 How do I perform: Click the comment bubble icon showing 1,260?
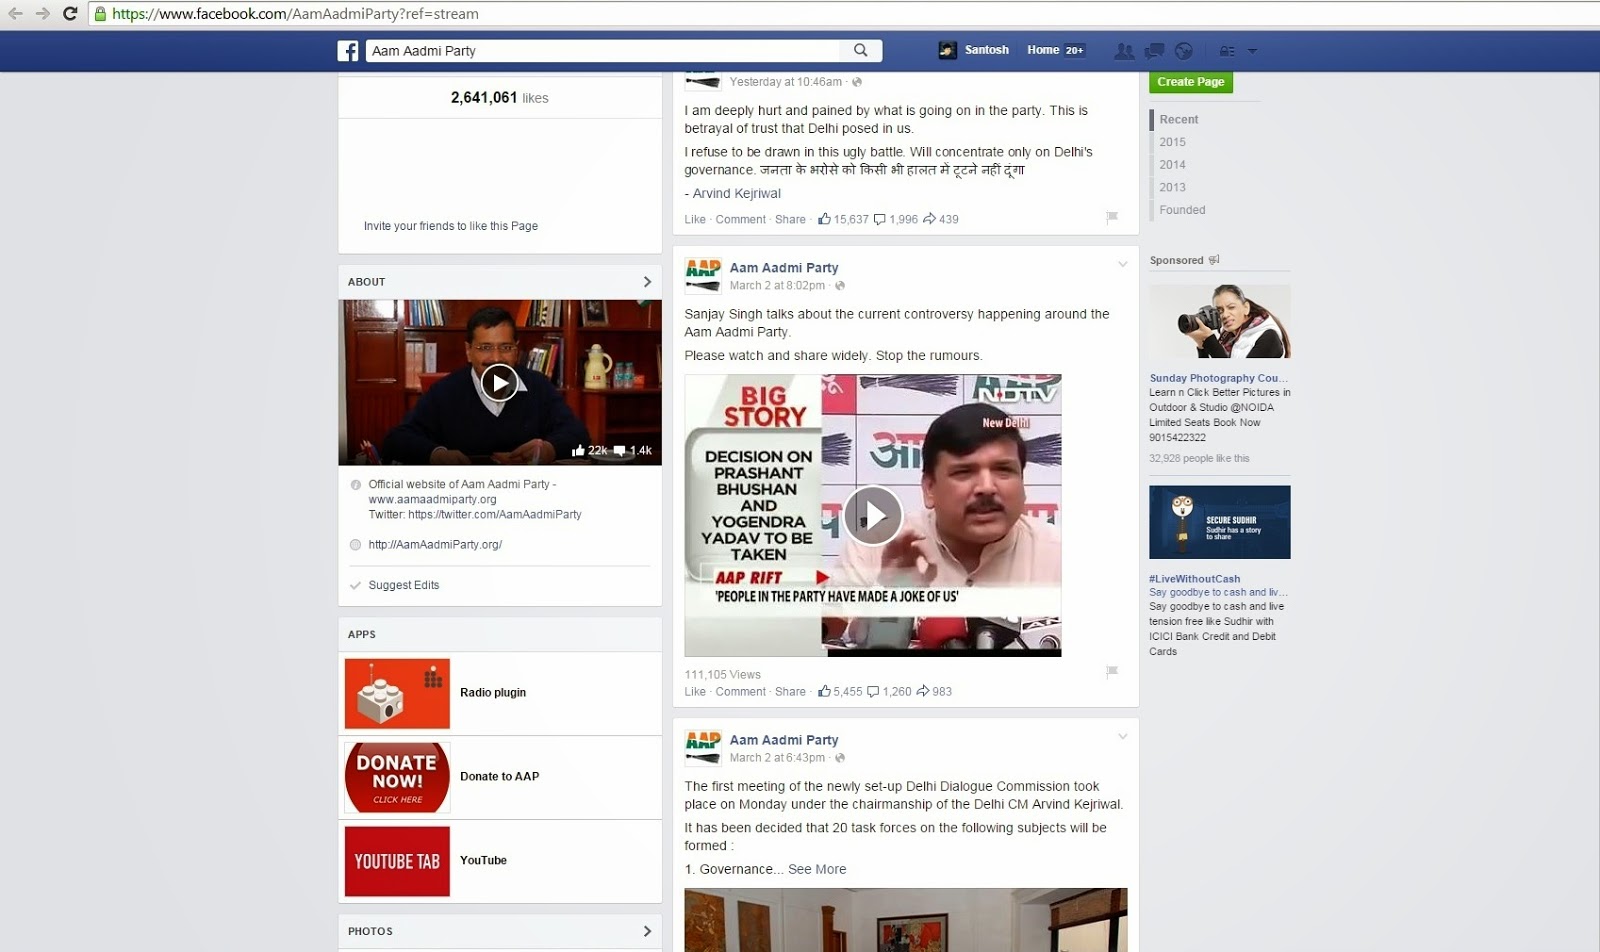coord(873,691)
